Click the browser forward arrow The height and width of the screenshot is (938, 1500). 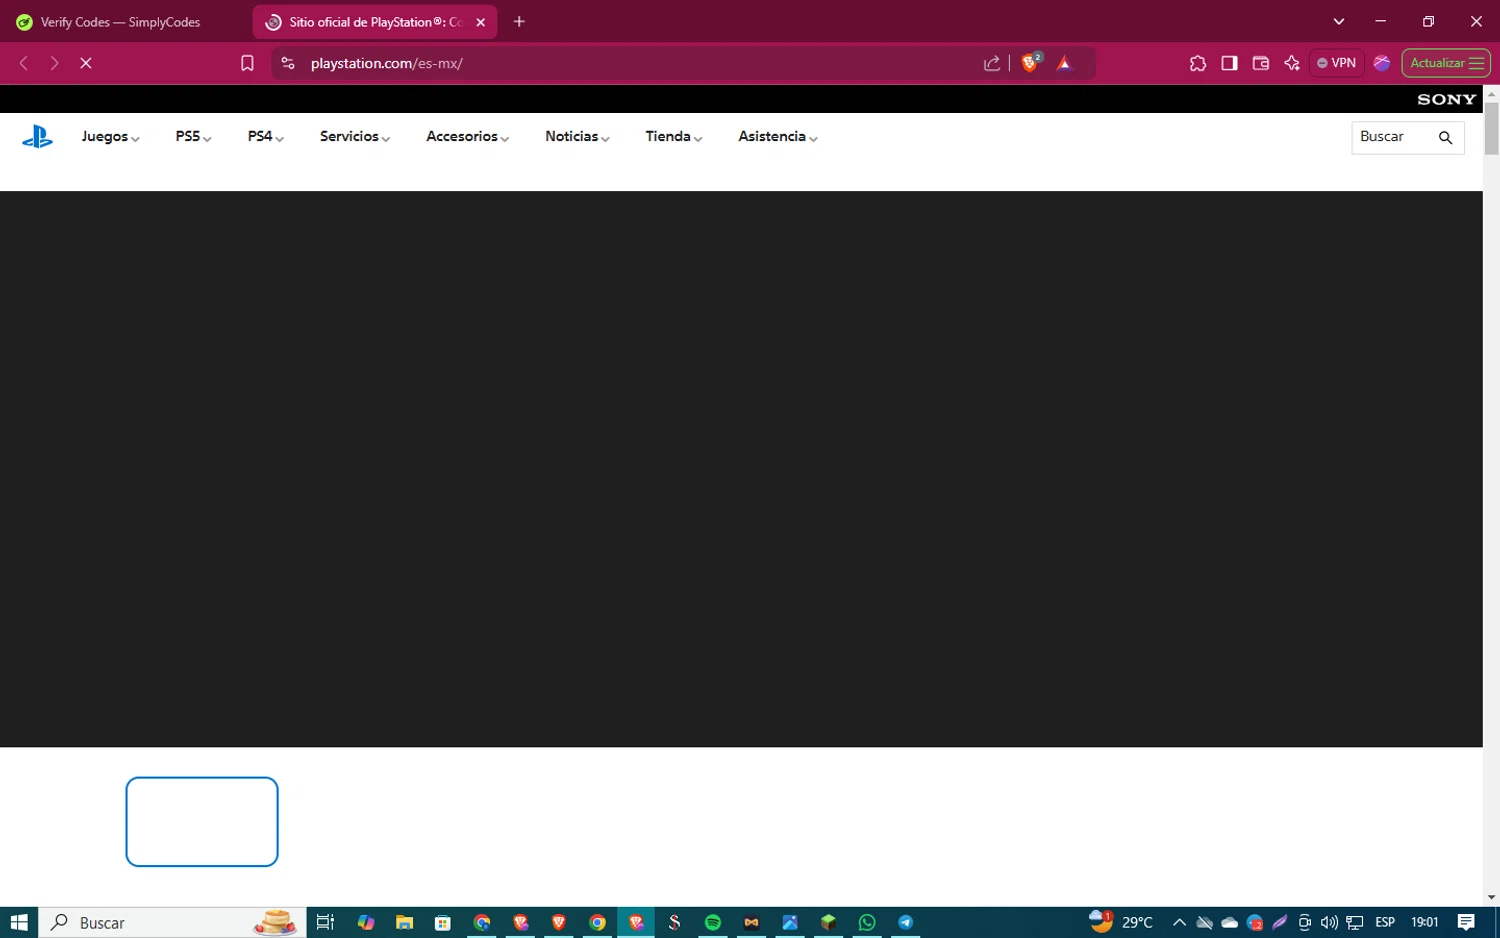(55, 63)
